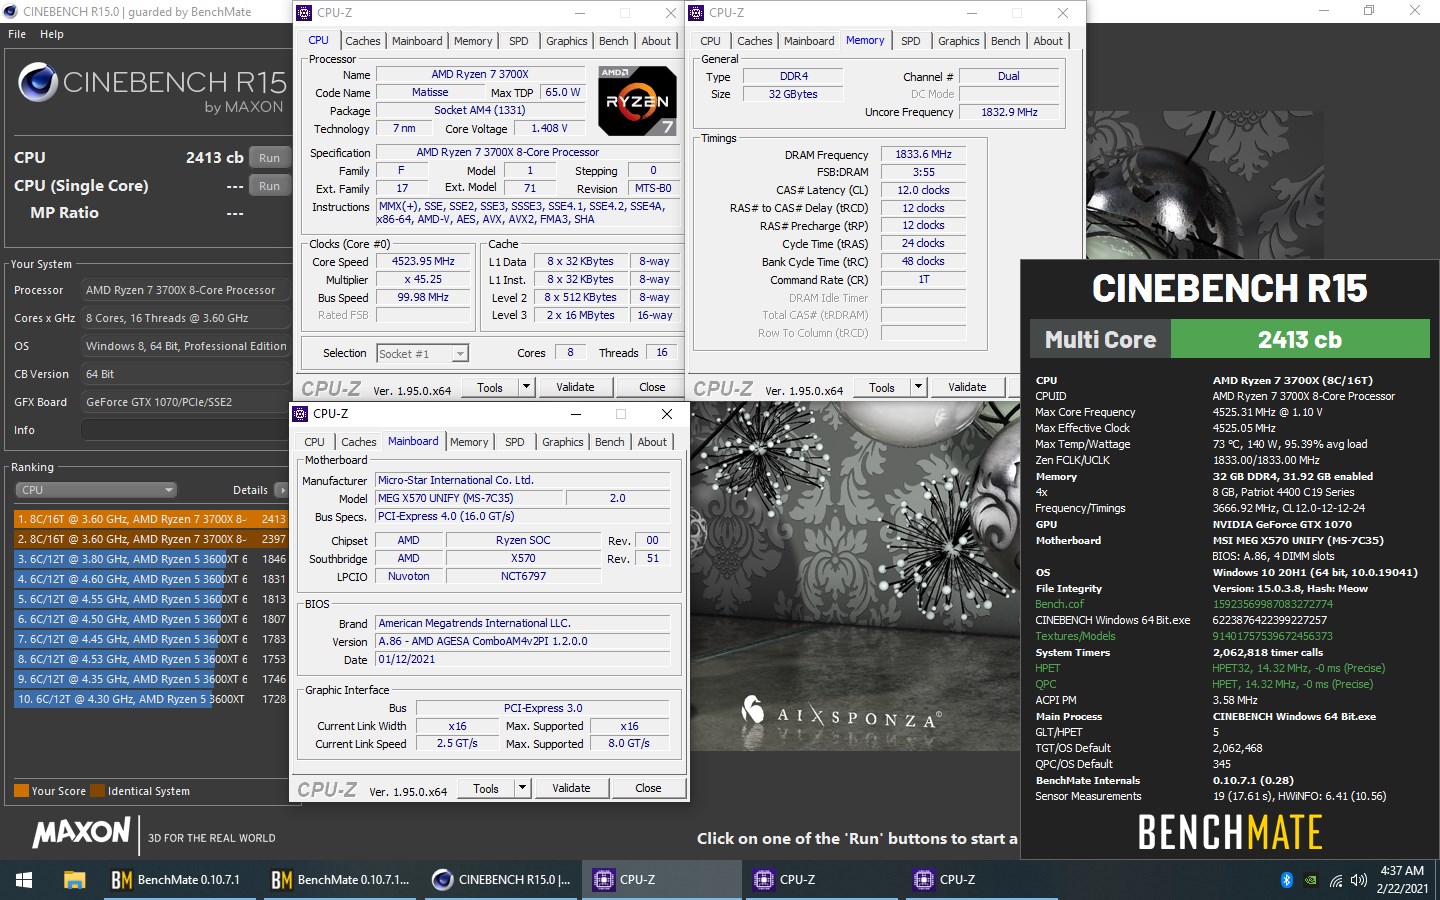The width and height of the screenshot is (1440, 900).
Task: Click the Your Score orange legend swatch
Action: pyautogui.click(x=21, y=791)
